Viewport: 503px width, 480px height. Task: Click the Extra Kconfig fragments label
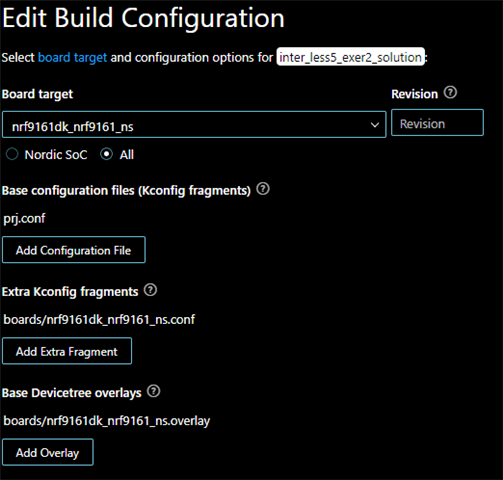click(70, 292)
